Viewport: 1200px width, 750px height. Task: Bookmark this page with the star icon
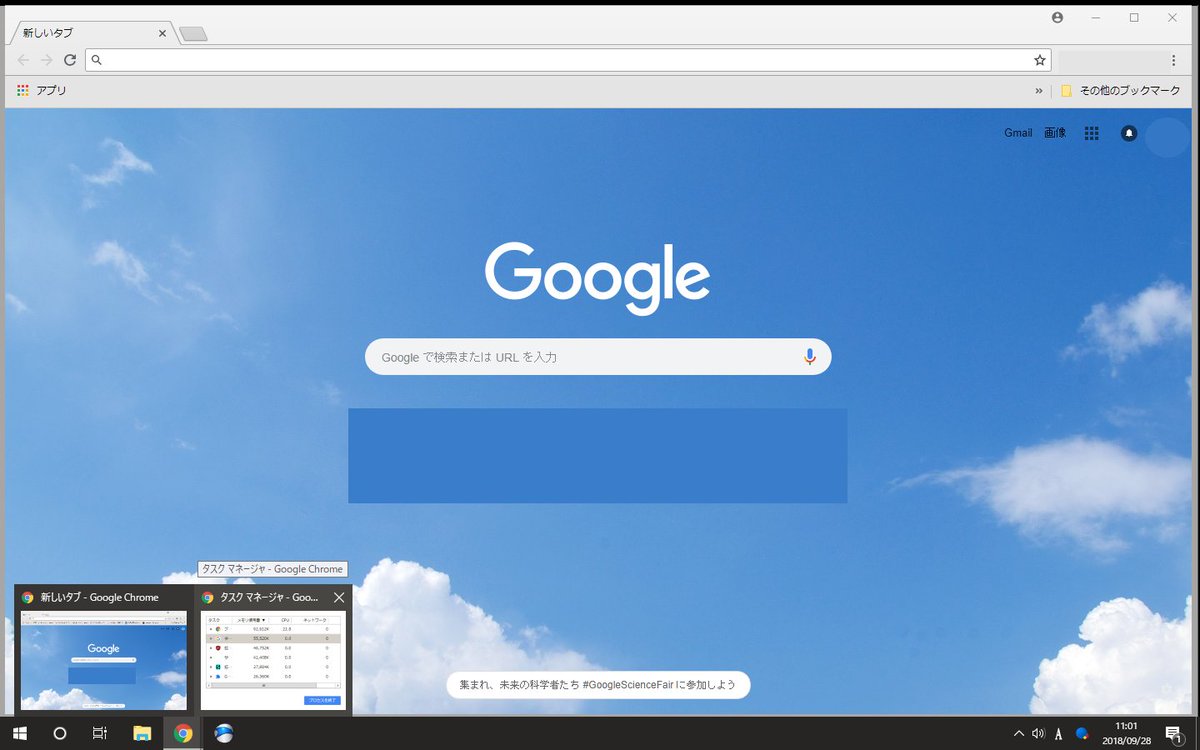(1040, 60)
